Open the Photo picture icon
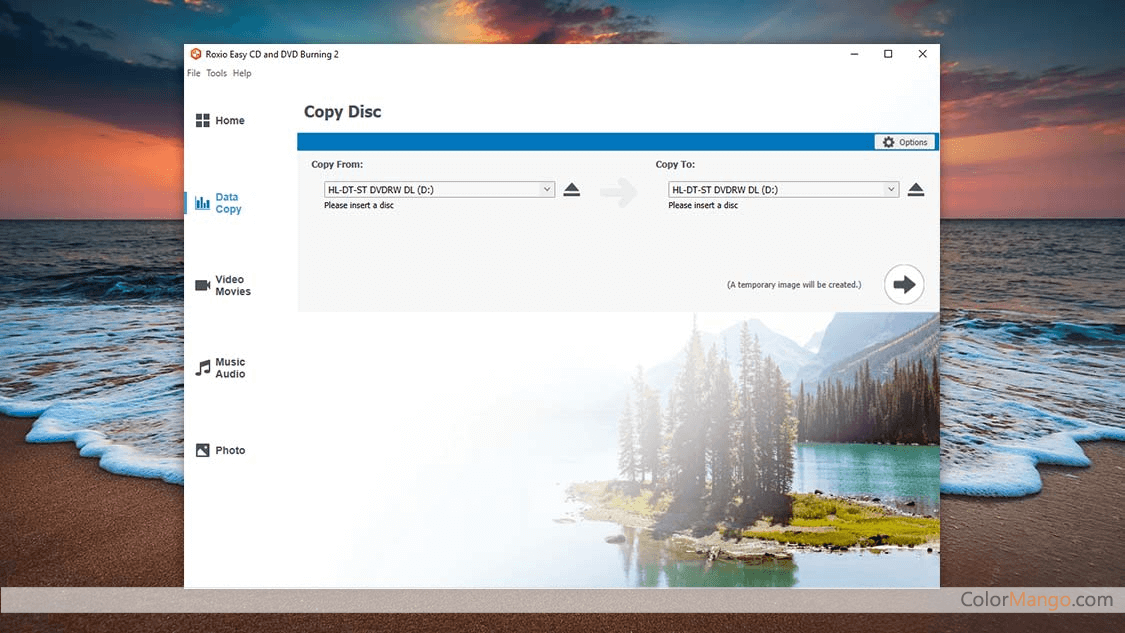This screenshot has height=633, width=1125. pyautogui.click(x=202, y=451)
